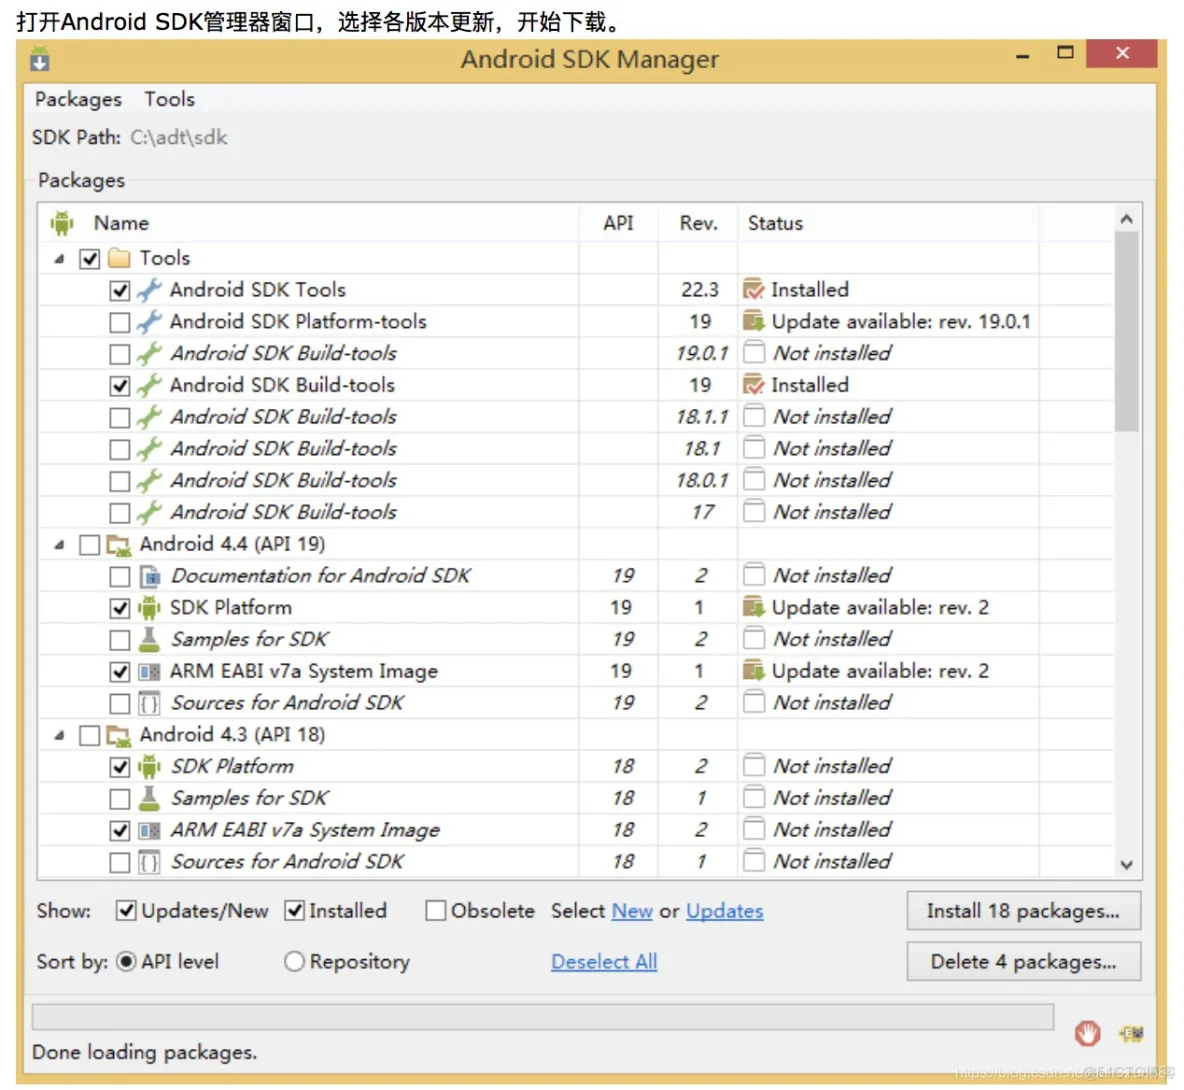Click the API 19 SDK Platform android icon
This screenshot has height=1090, width=1184.
150,608
